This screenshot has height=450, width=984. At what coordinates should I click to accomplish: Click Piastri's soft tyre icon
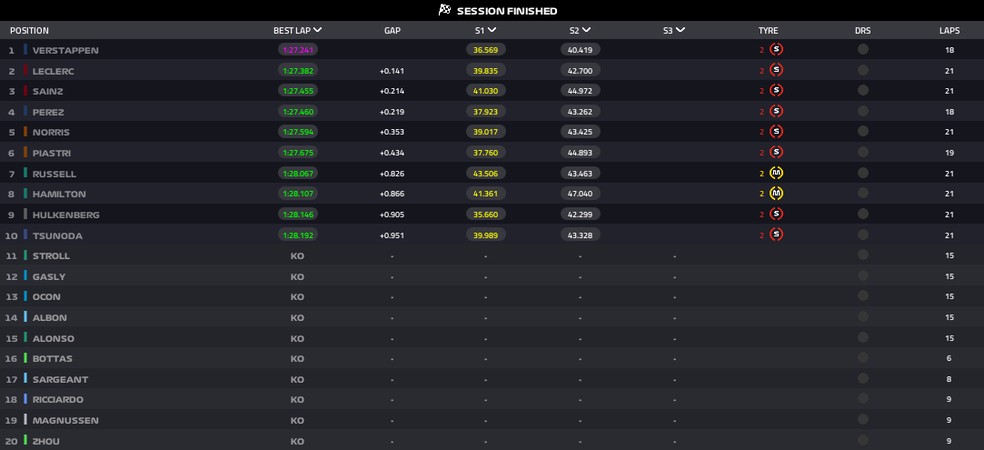[x=776, y=152]
